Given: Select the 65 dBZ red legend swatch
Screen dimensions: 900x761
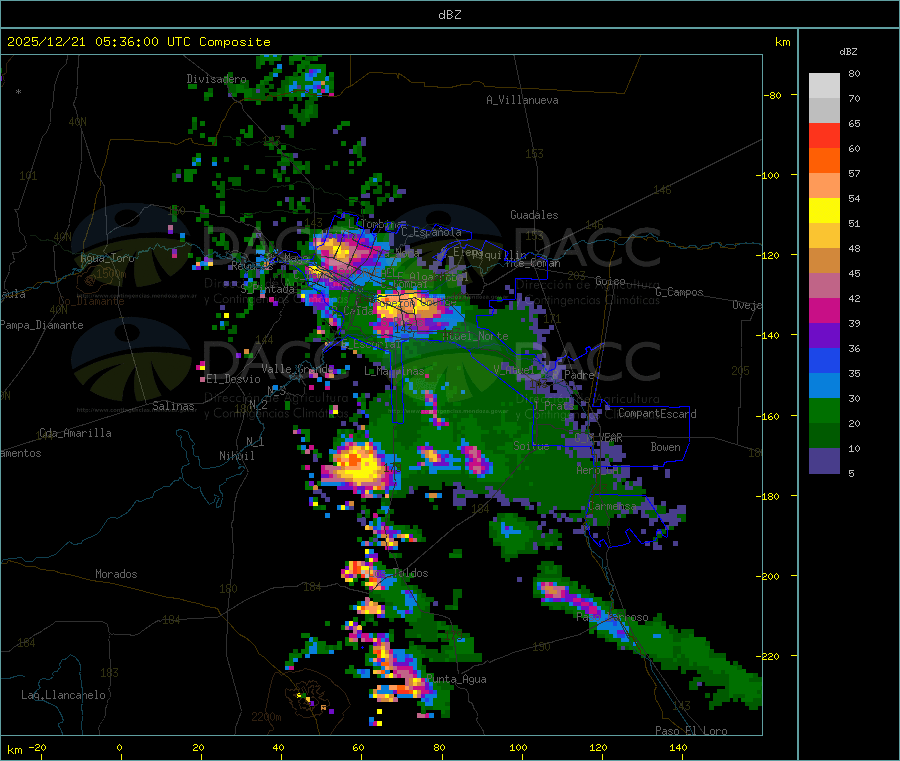Looking at the screenshot, I should coord(824,135).
